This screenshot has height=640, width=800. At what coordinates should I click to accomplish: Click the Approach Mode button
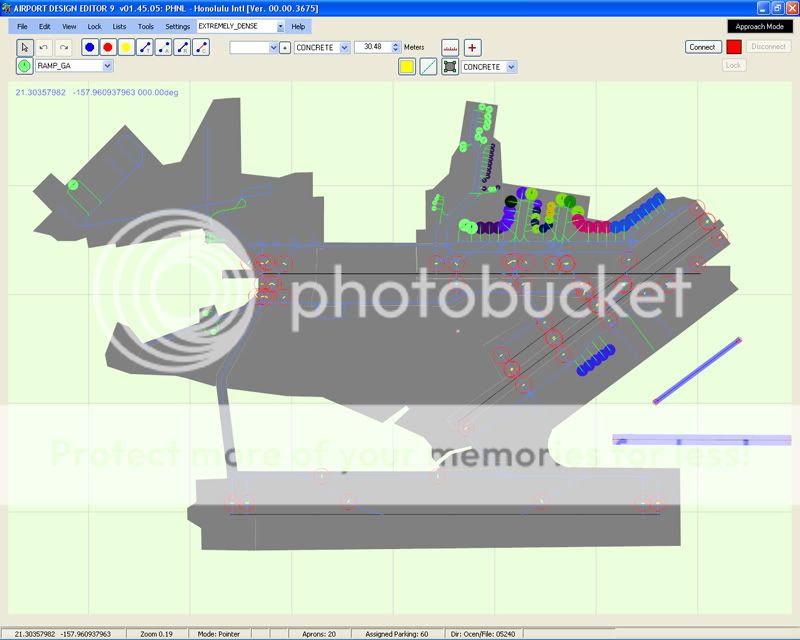point(760,27)
